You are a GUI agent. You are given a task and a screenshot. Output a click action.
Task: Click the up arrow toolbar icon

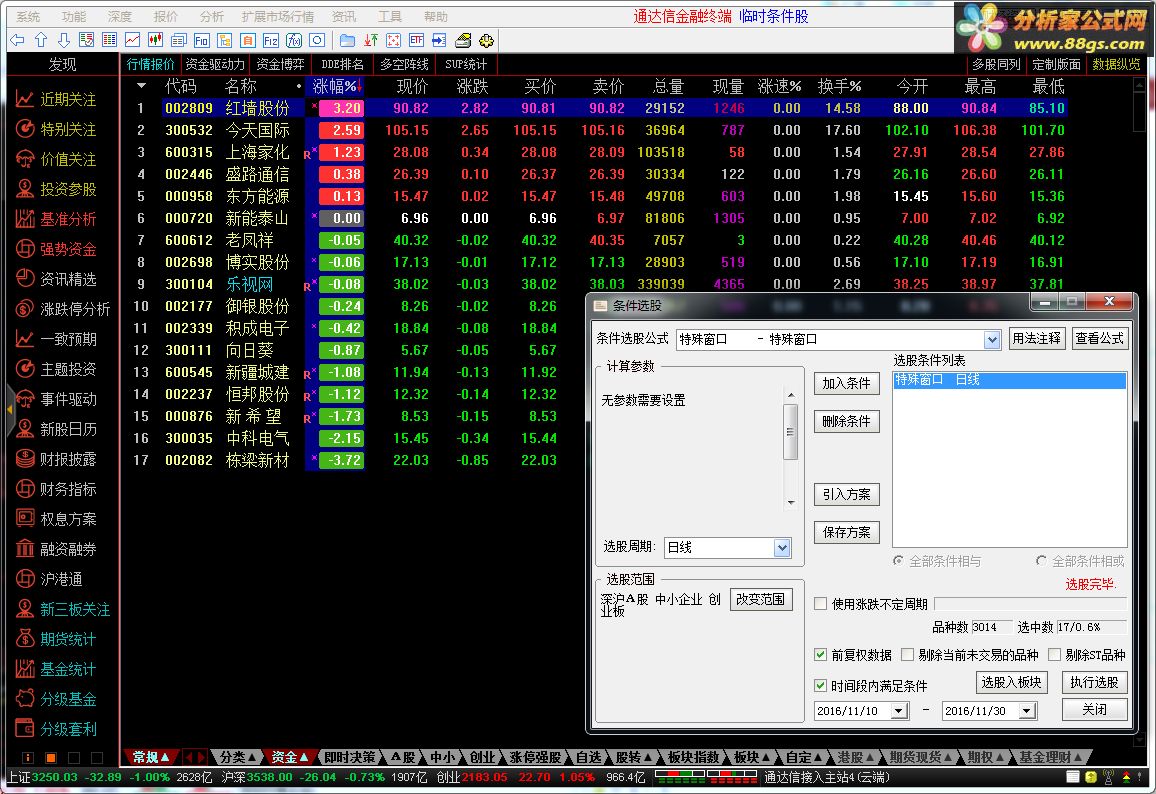(x=41, y=41)
